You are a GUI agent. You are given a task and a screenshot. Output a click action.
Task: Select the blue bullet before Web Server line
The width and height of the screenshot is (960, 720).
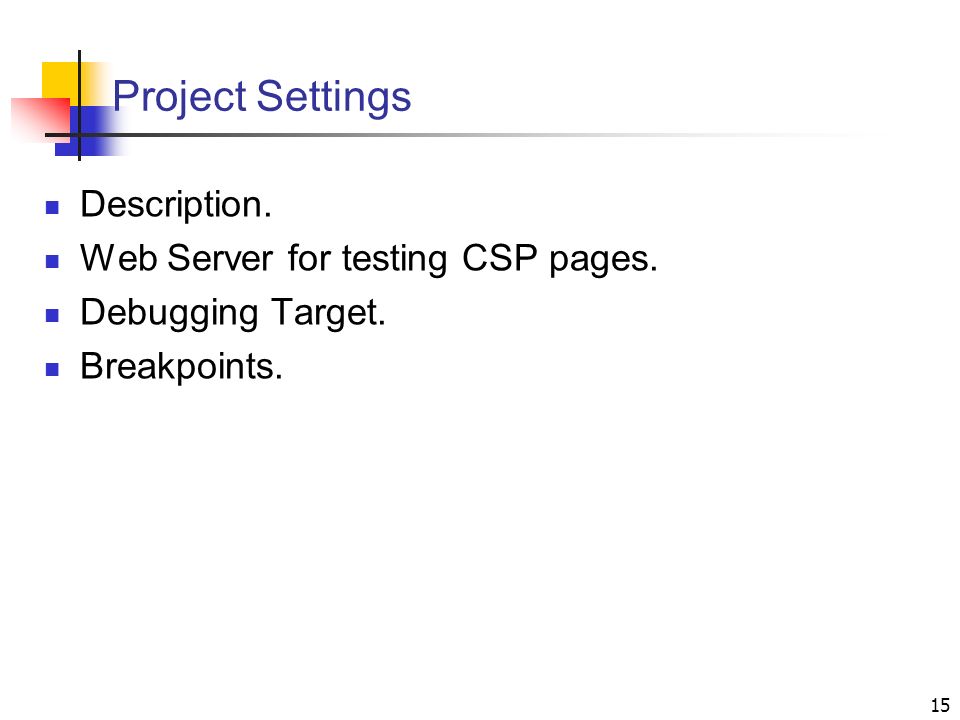(53, 261)
